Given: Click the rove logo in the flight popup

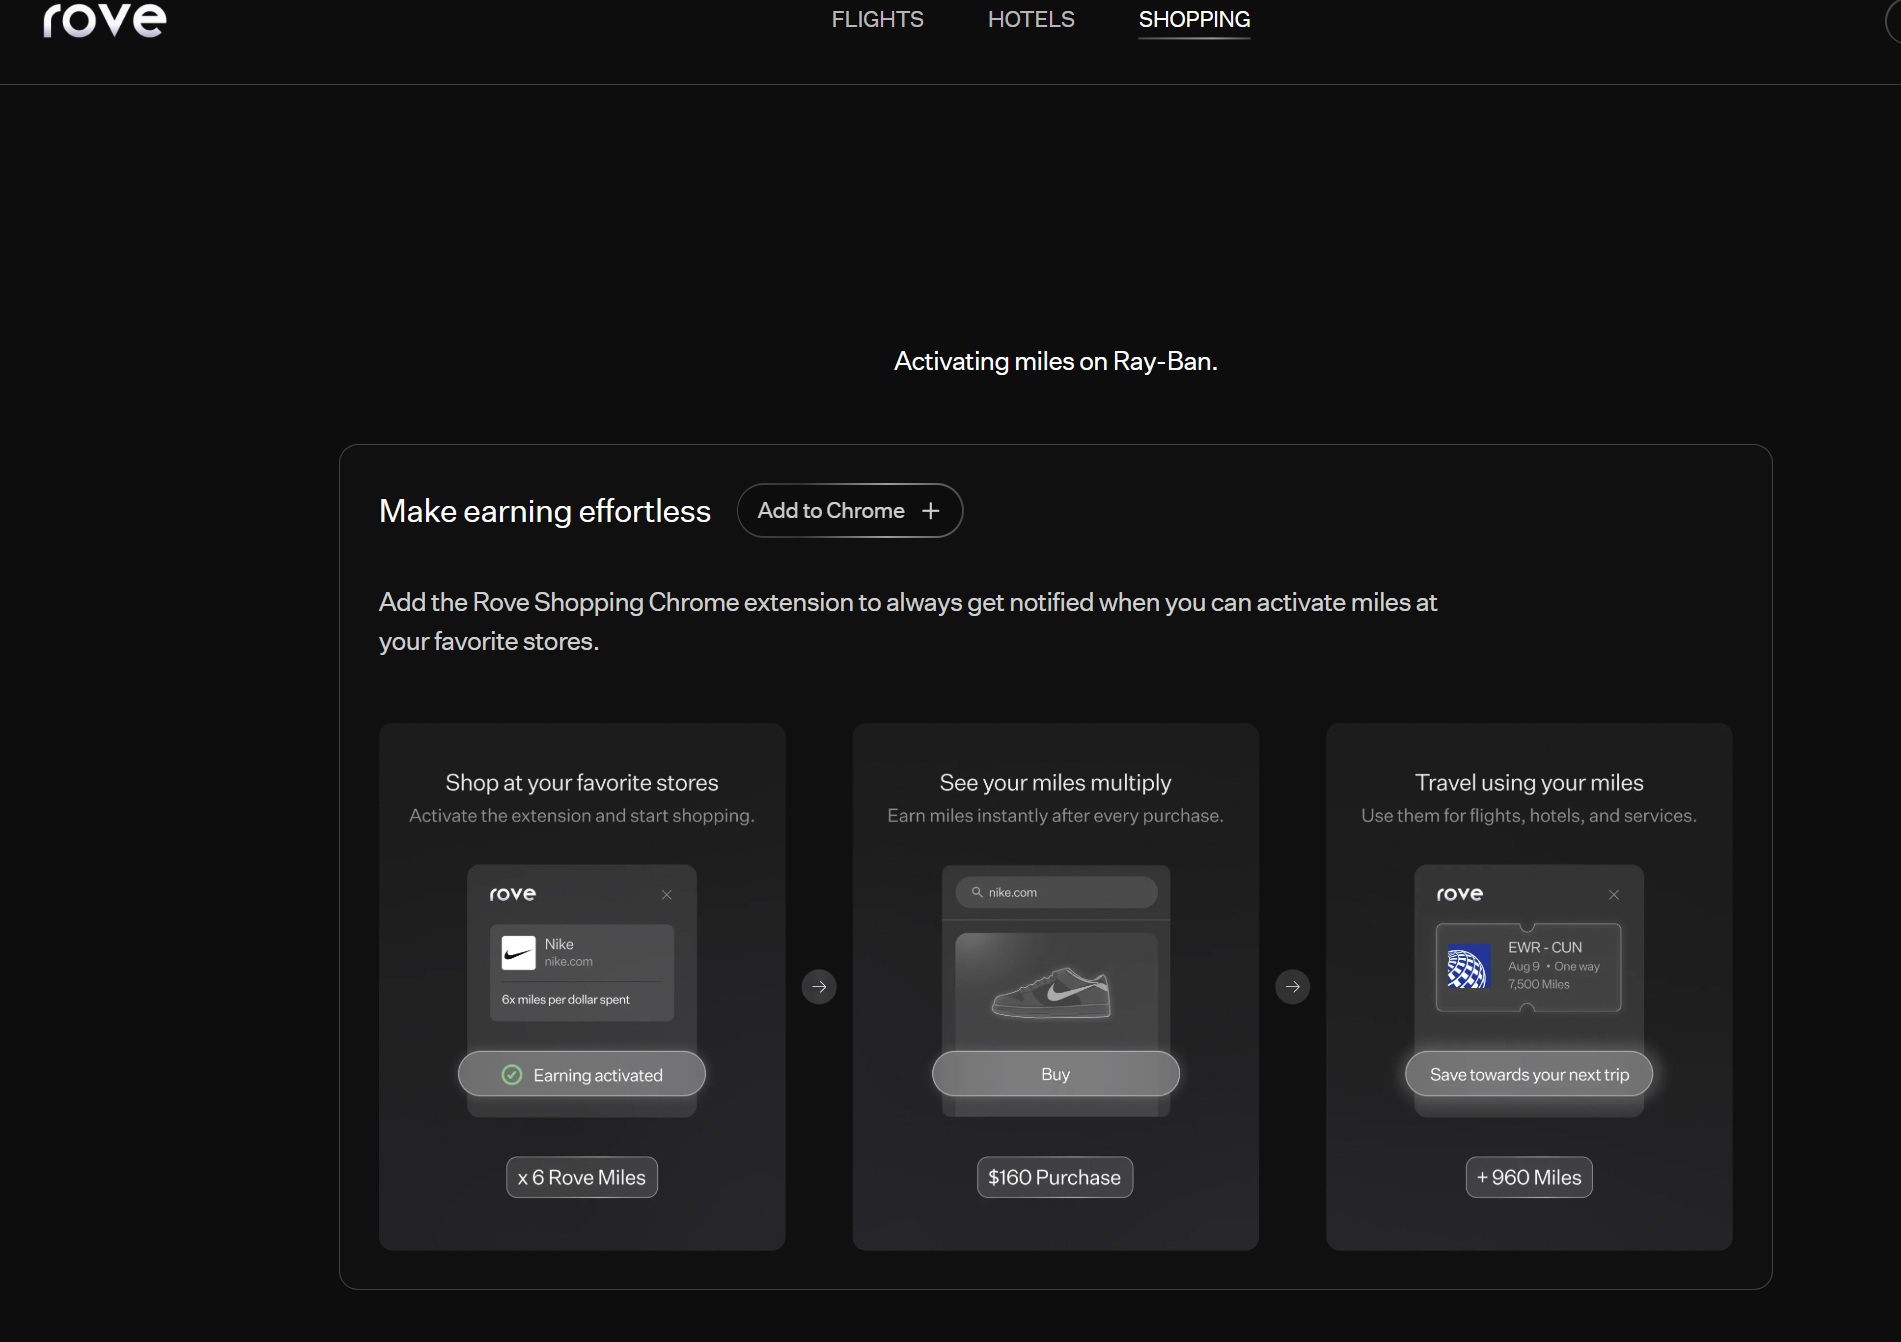Looking at the screenshot, I should 1460,894.
